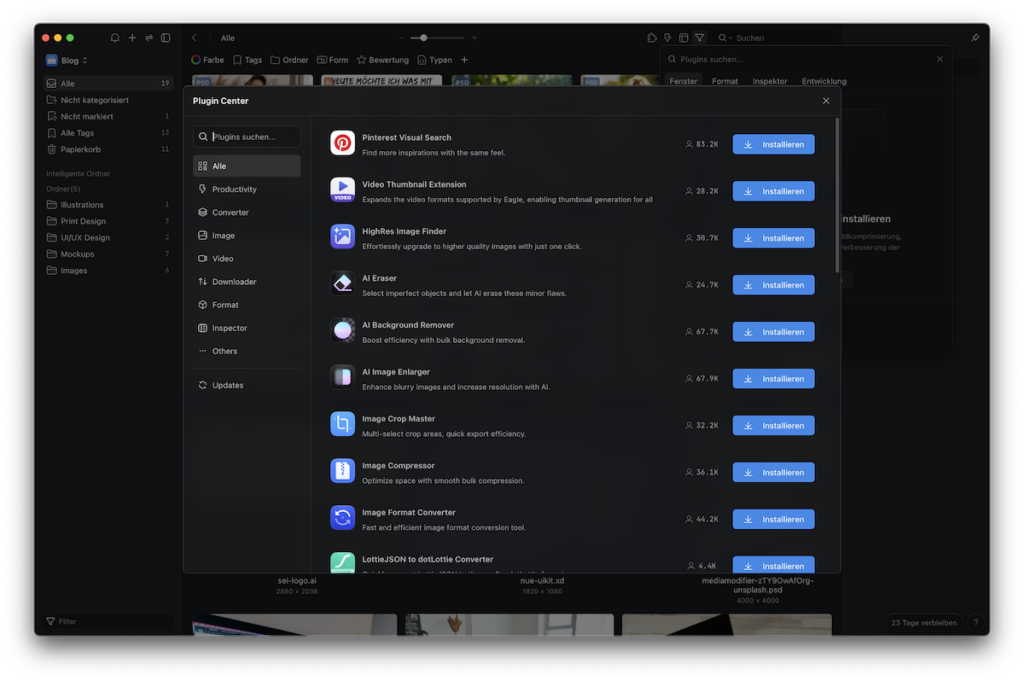
Task: Select the Converter plugin category
Action: (x=247, y=212)
